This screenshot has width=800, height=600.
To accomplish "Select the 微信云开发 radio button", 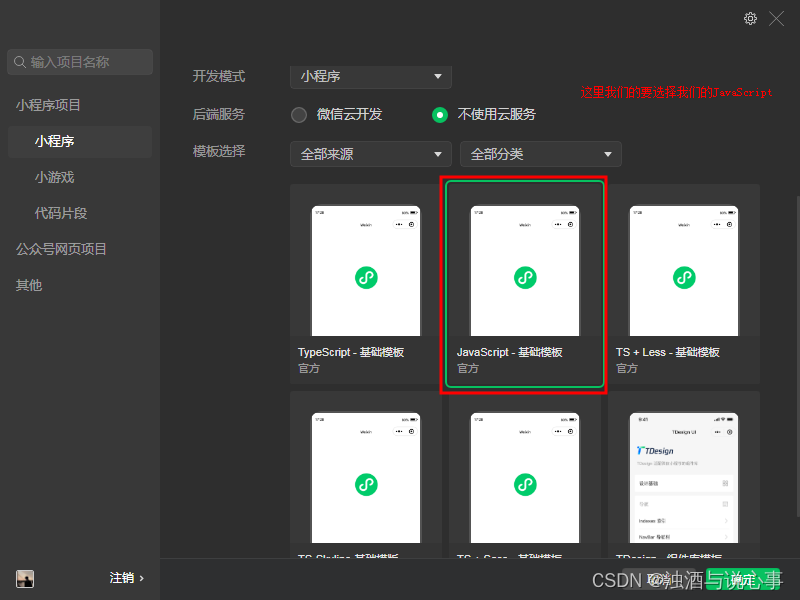I will 299,115.
